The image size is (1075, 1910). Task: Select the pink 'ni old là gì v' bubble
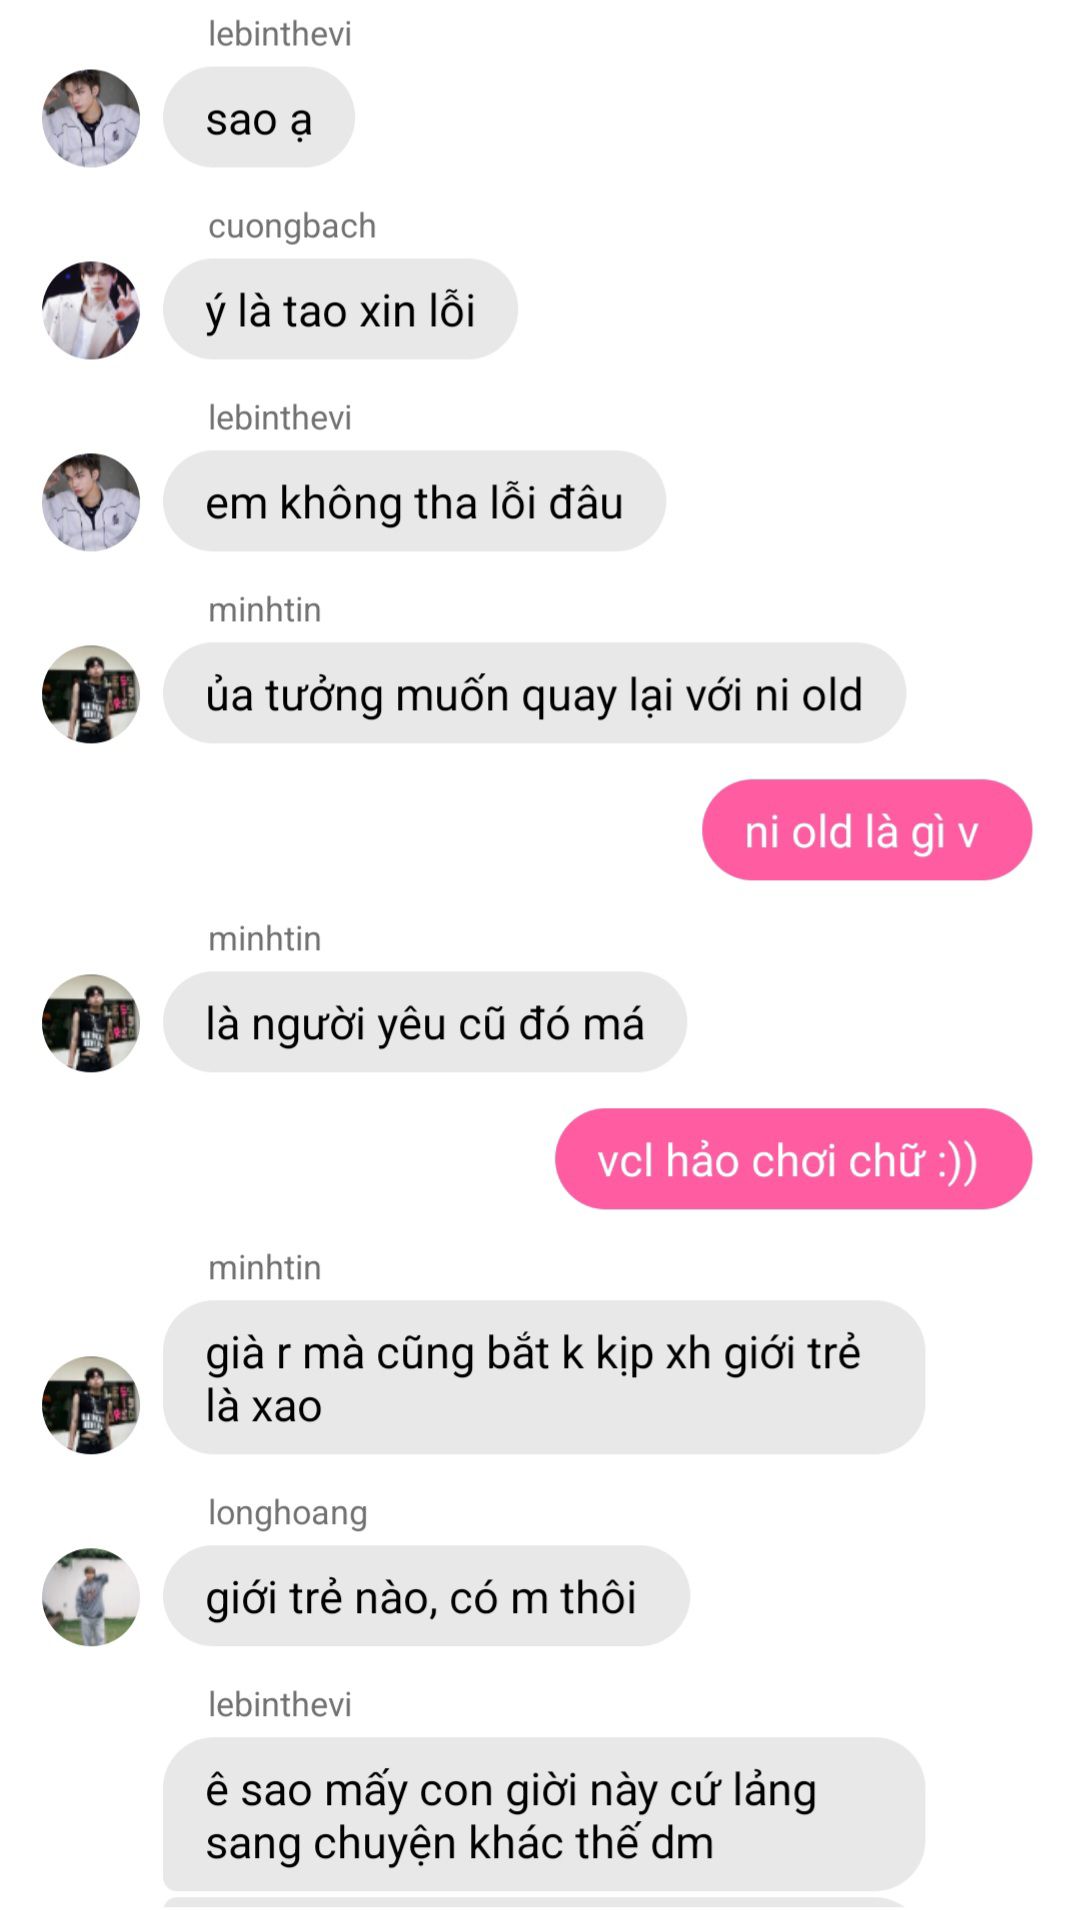[x=867, y=830]
